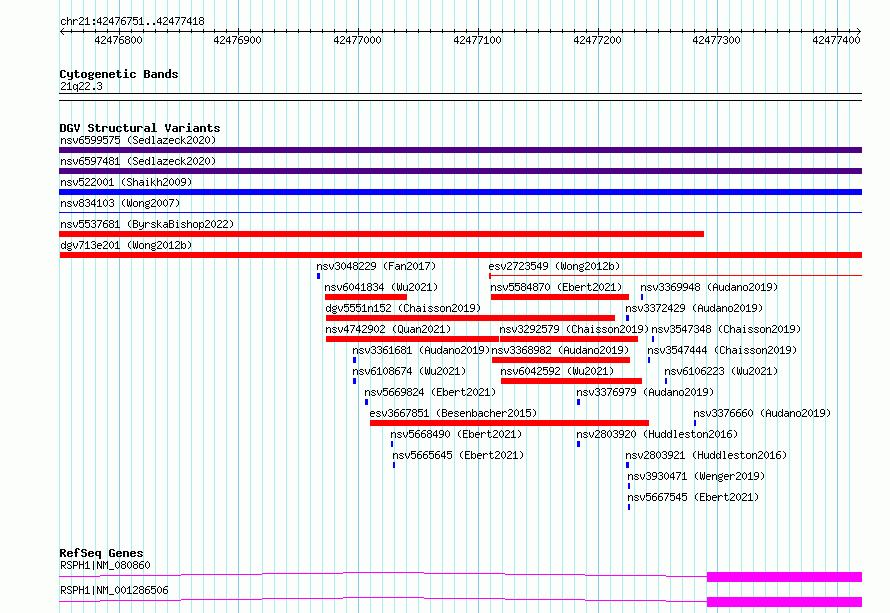Open the dgv5551n152 (Chaisson2019) variant bar
Image resolution: width=890 pixels, height=613 pixels.
tap(470, 318)
